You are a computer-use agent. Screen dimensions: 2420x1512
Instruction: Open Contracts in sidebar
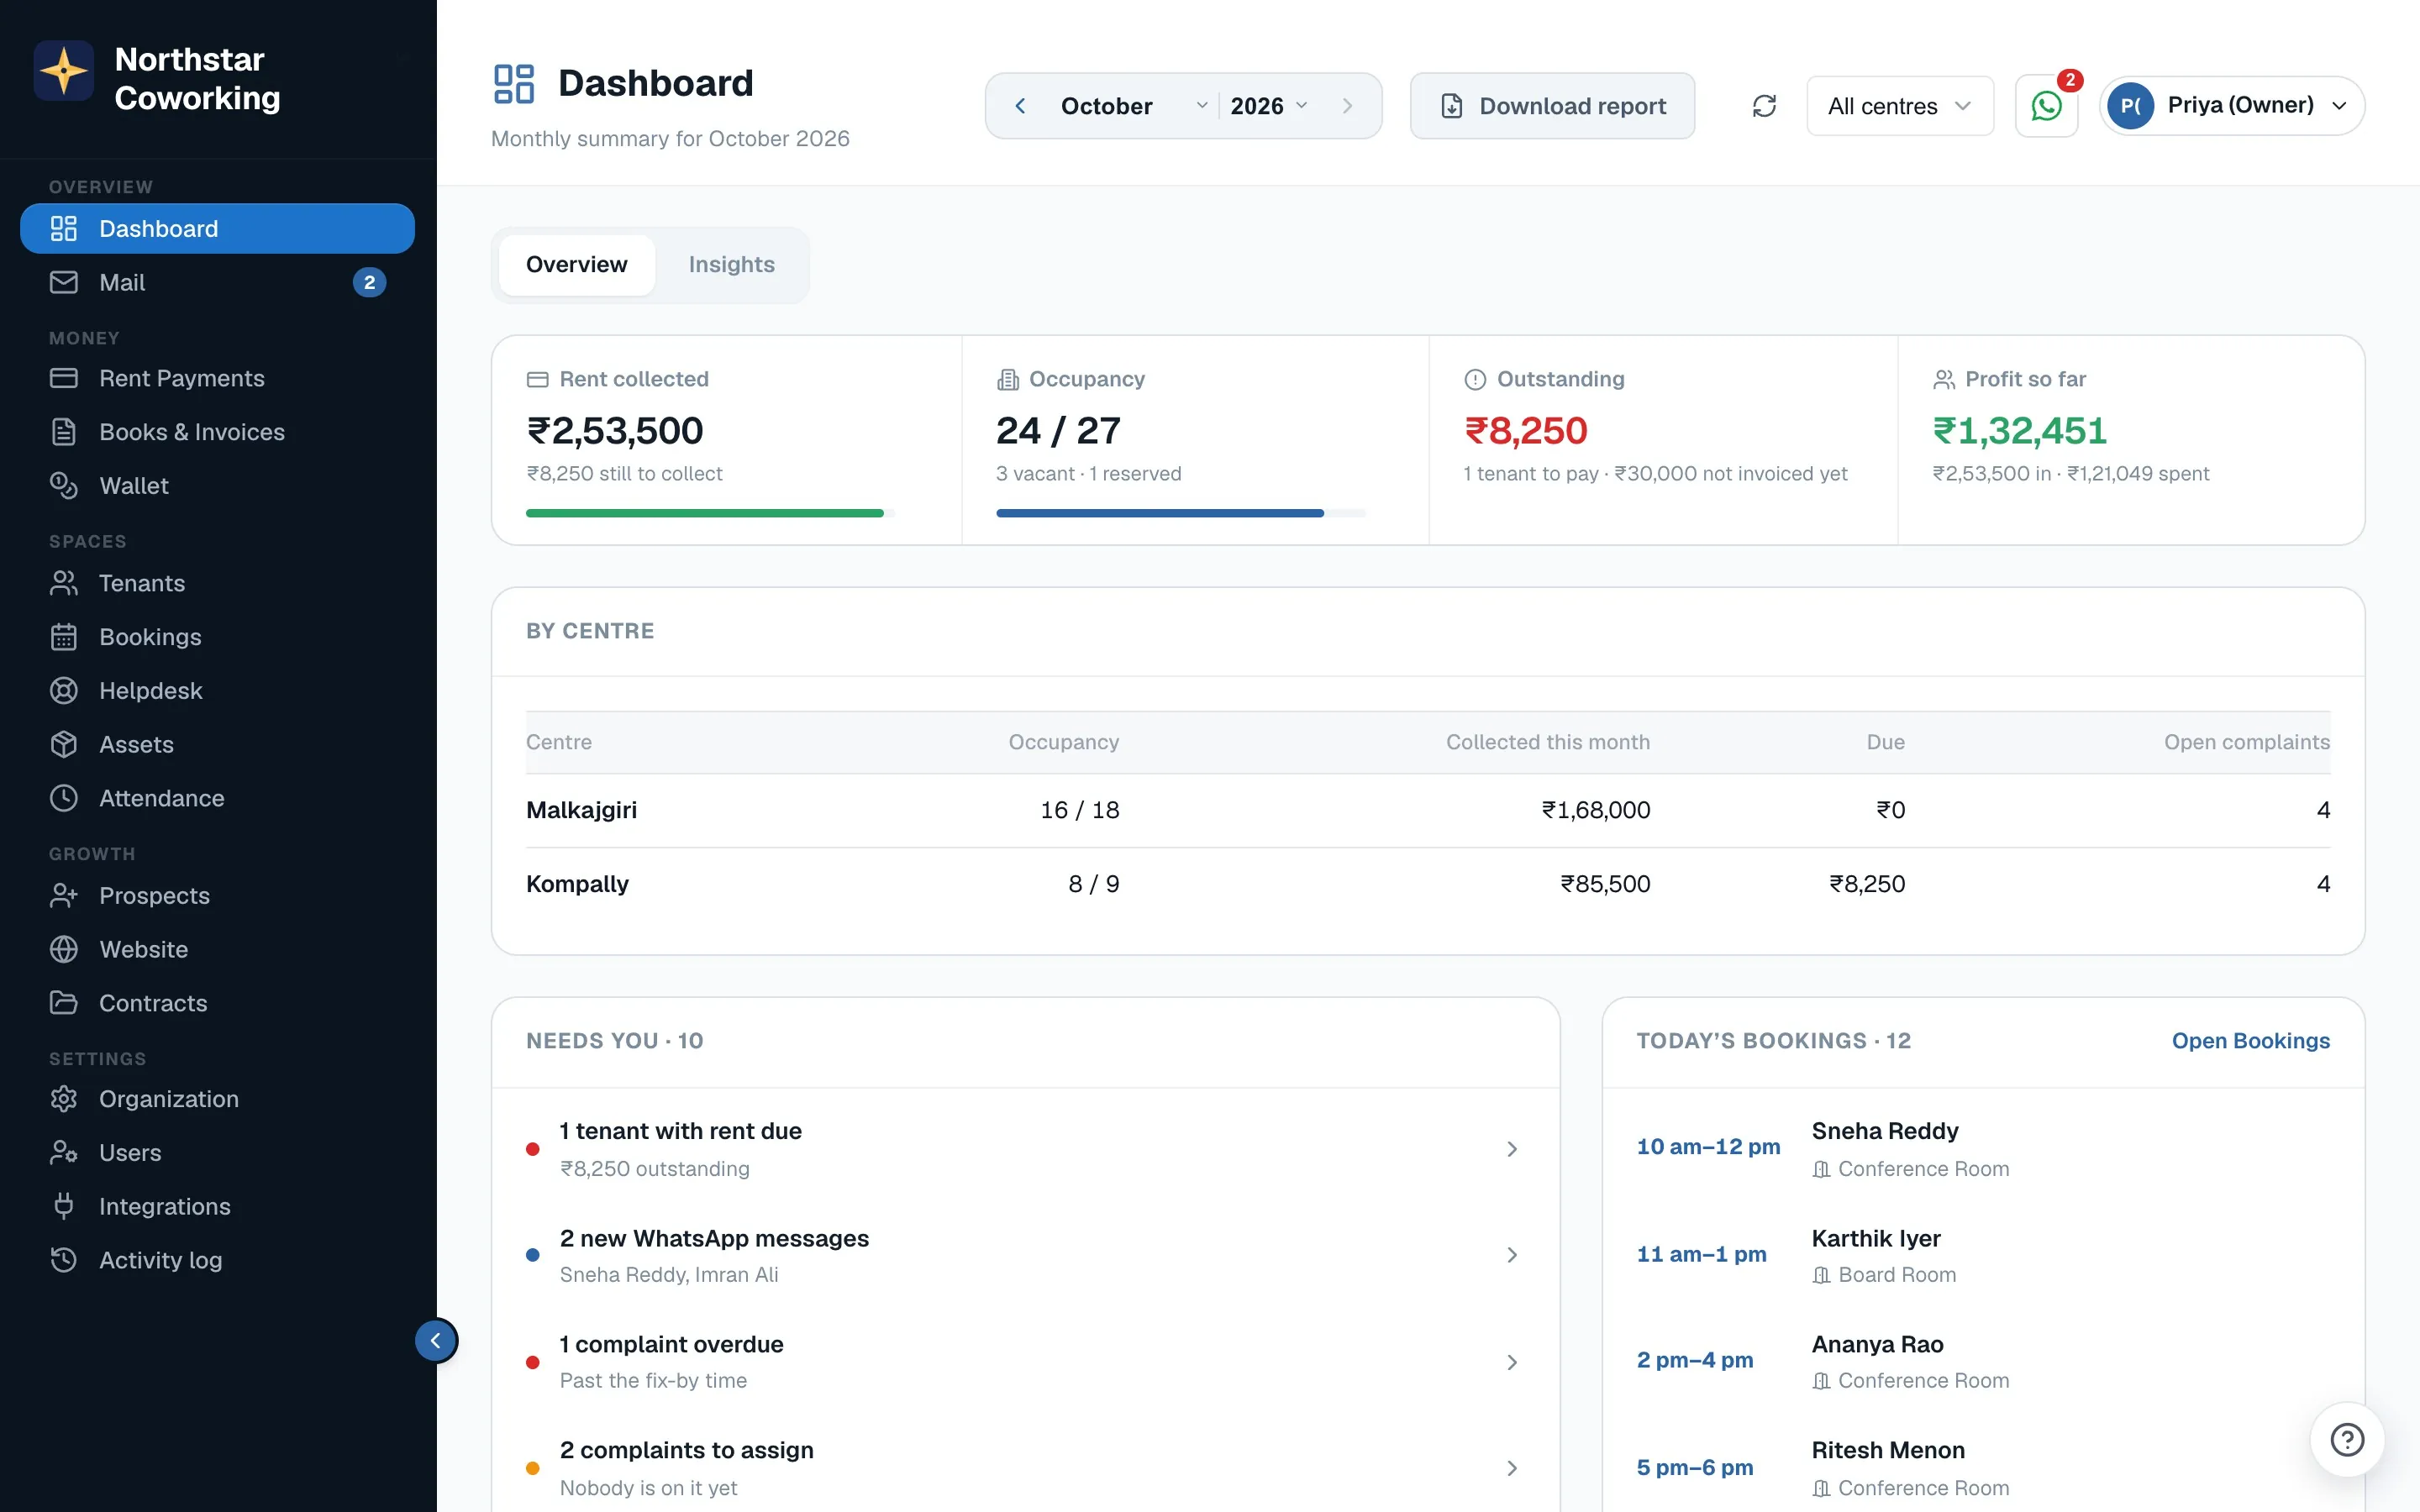tap(217, 1003)
